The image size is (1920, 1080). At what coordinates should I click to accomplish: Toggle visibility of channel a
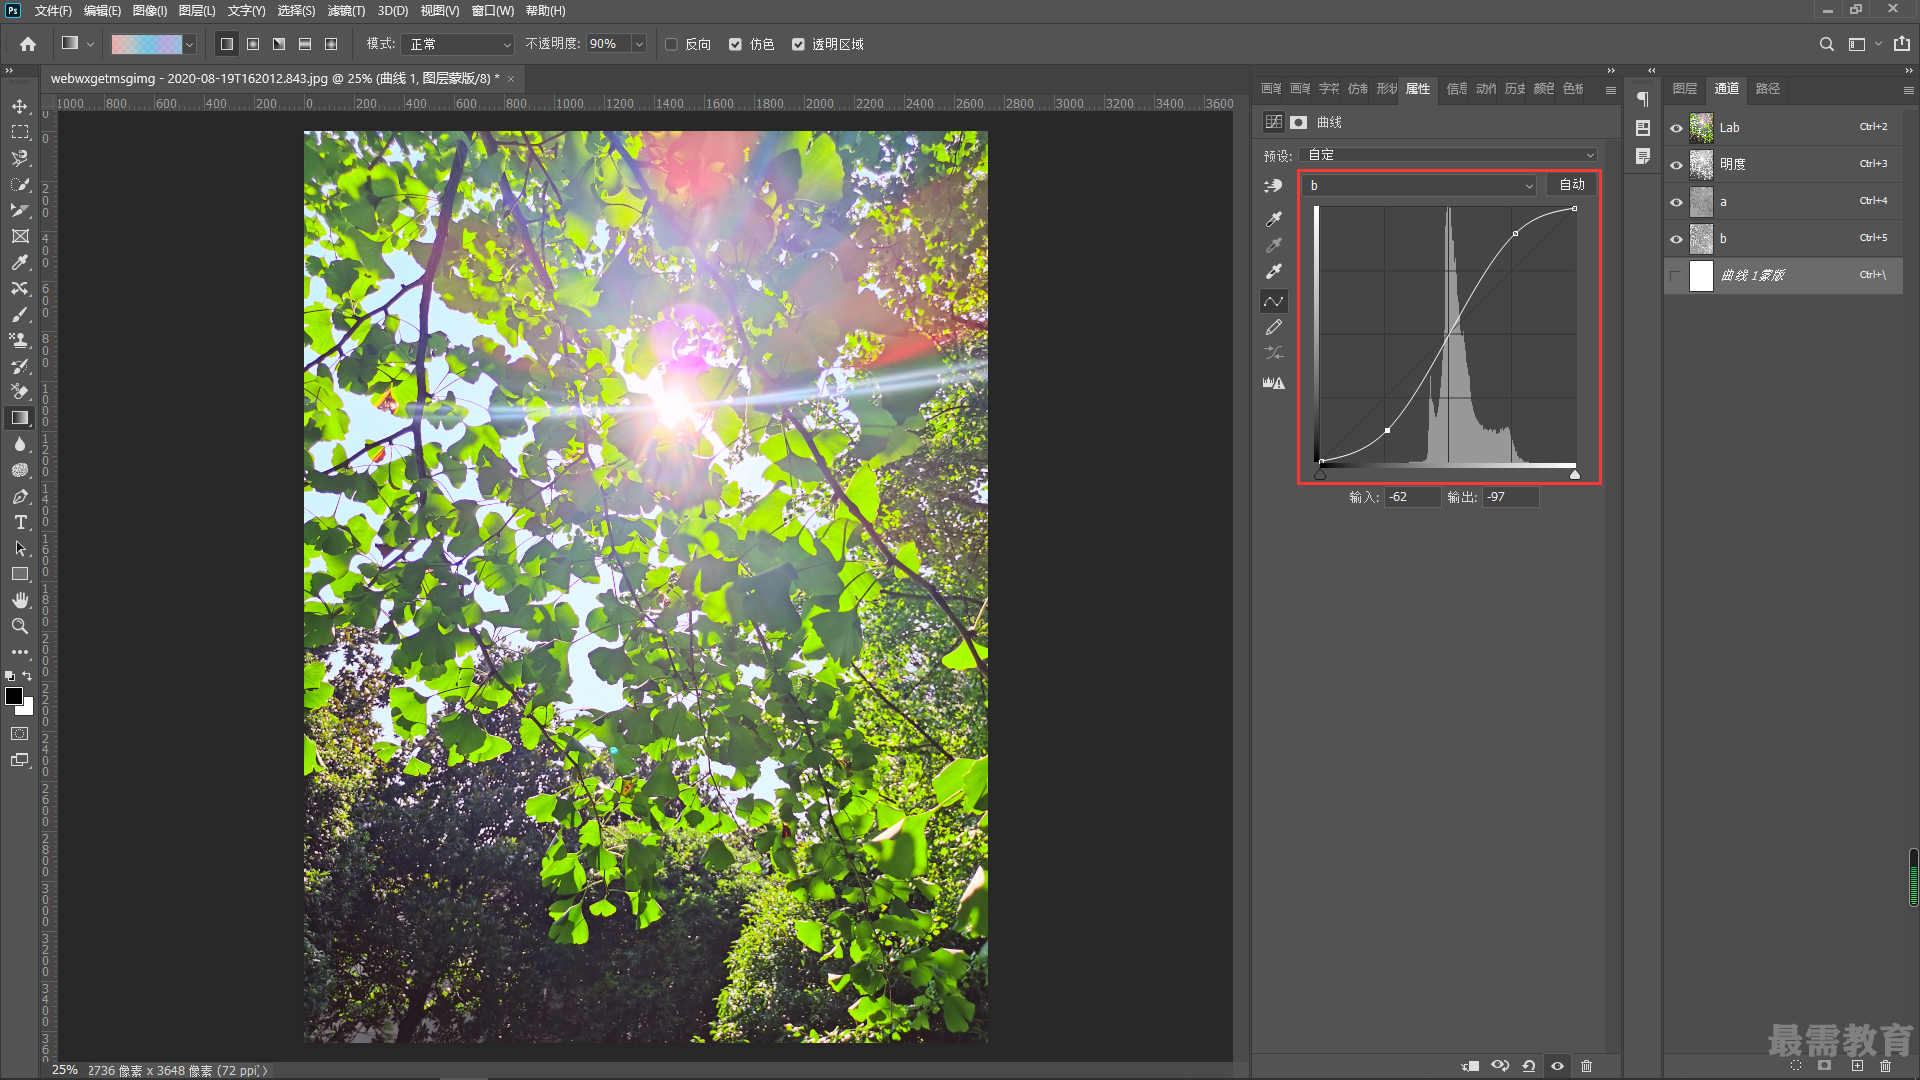click(x=1676, y=202)
